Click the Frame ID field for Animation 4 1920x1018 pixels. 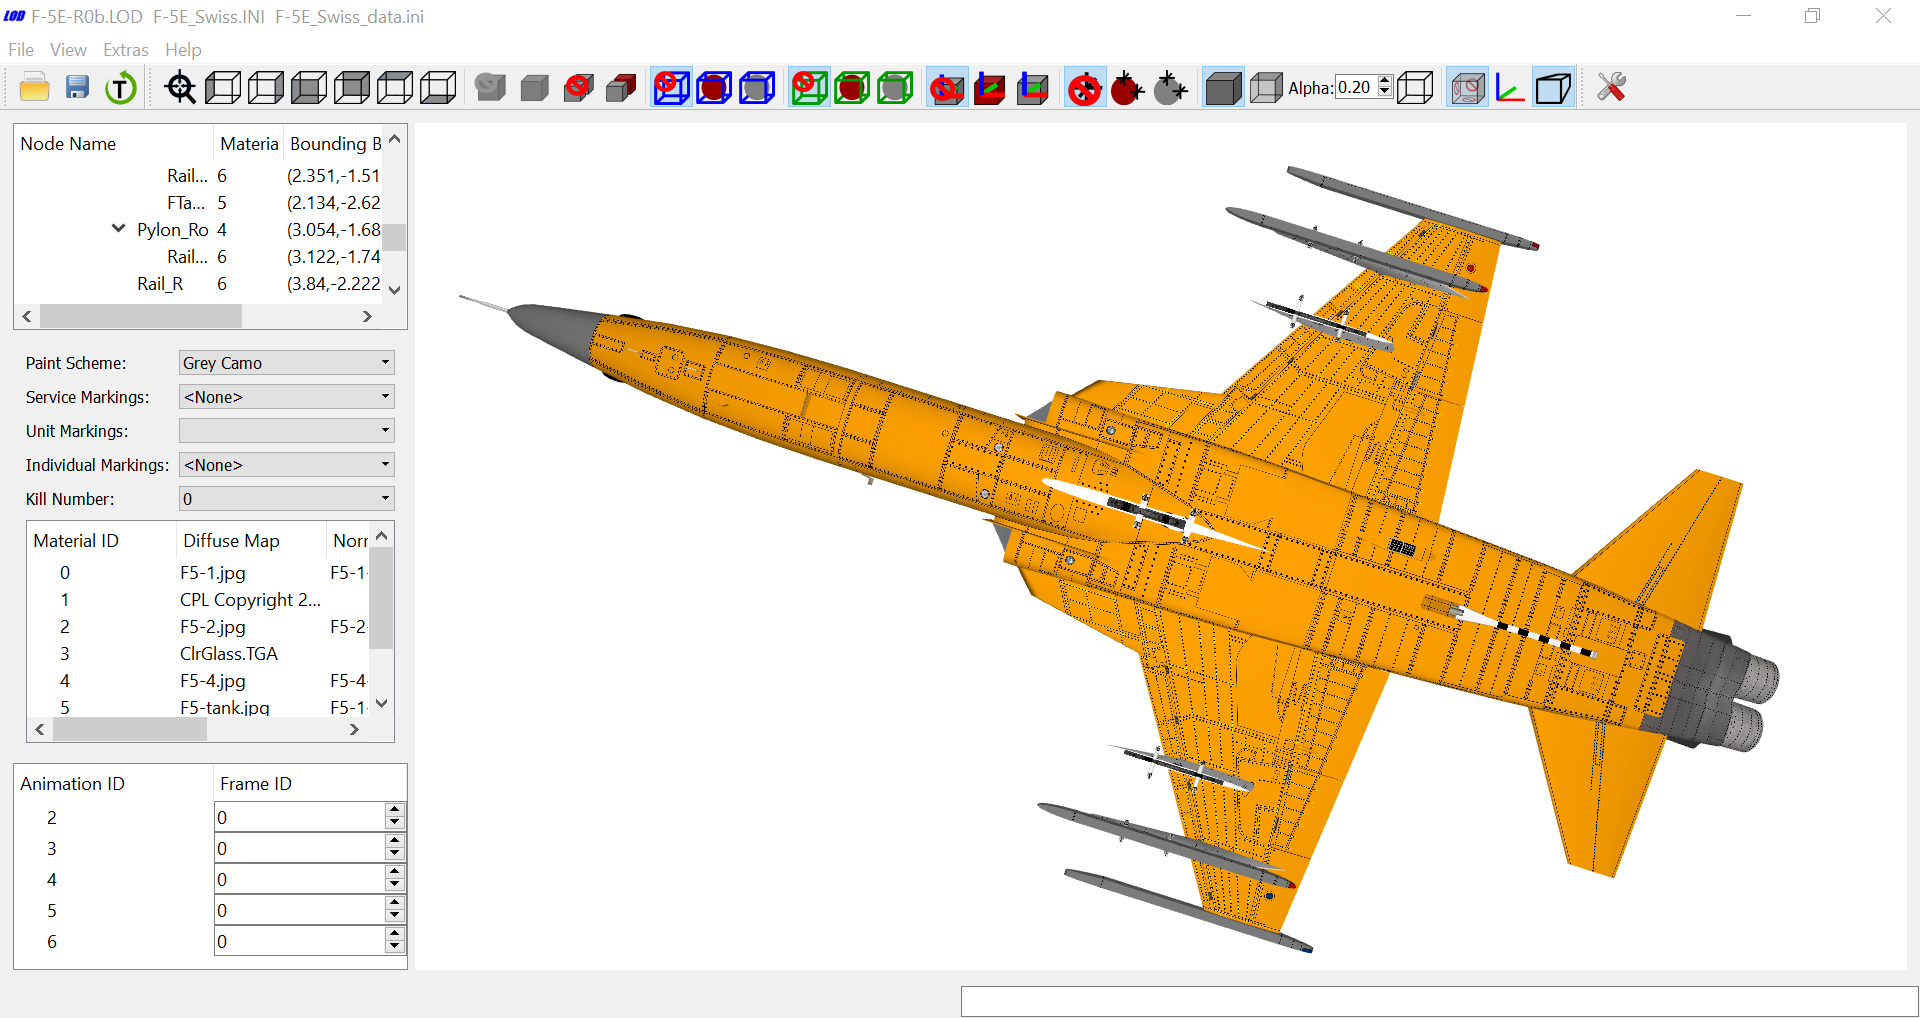tap(300, 879)
